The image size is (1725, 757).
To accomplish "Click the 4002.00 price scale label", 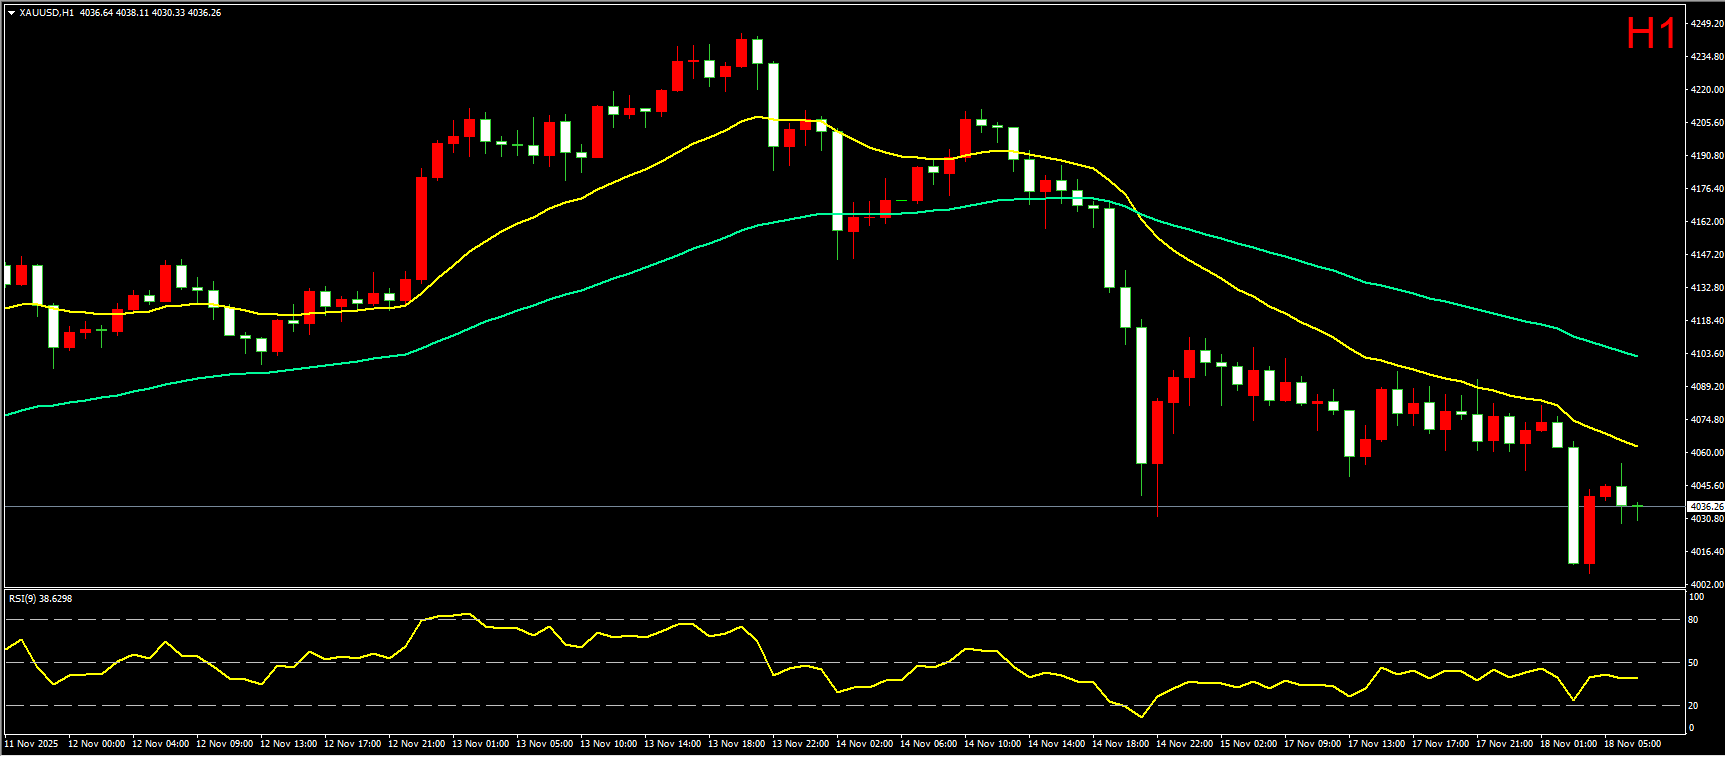I will tap(1706, 584).
